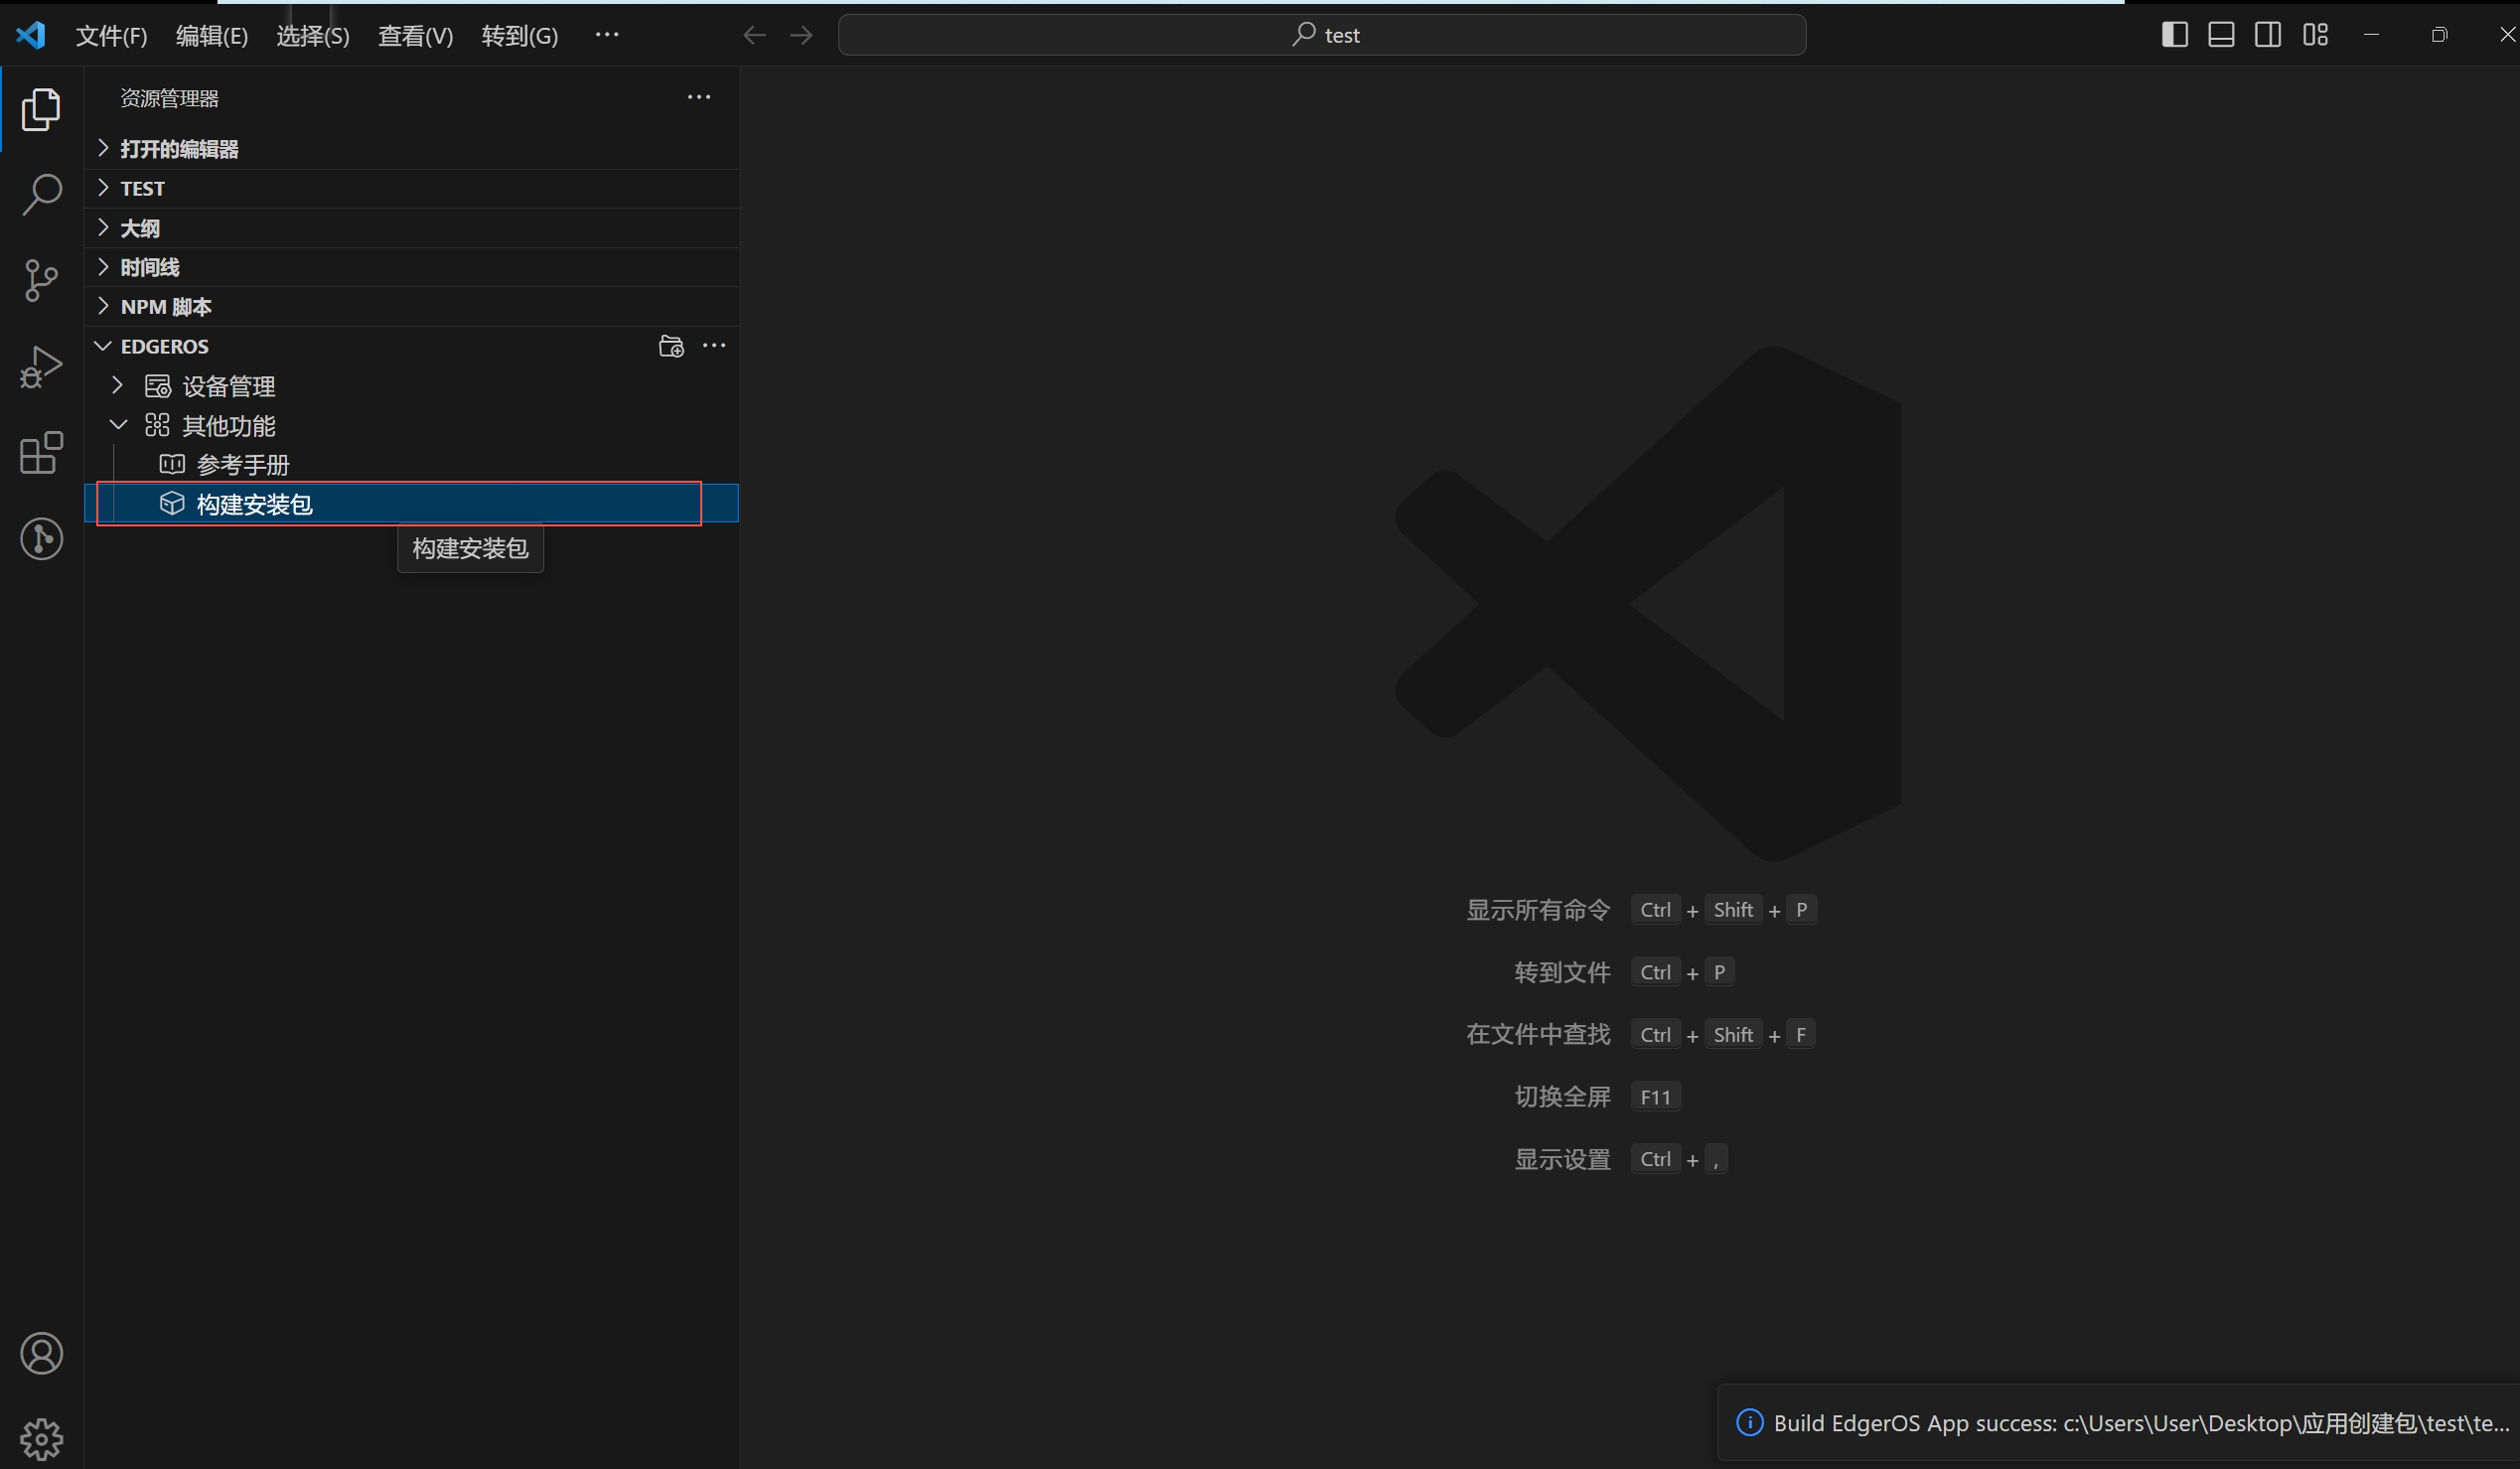Viewport: 2520px width, 1469px height.
Task: Select the 构建安装包 tree item
Action: (412, 503)
